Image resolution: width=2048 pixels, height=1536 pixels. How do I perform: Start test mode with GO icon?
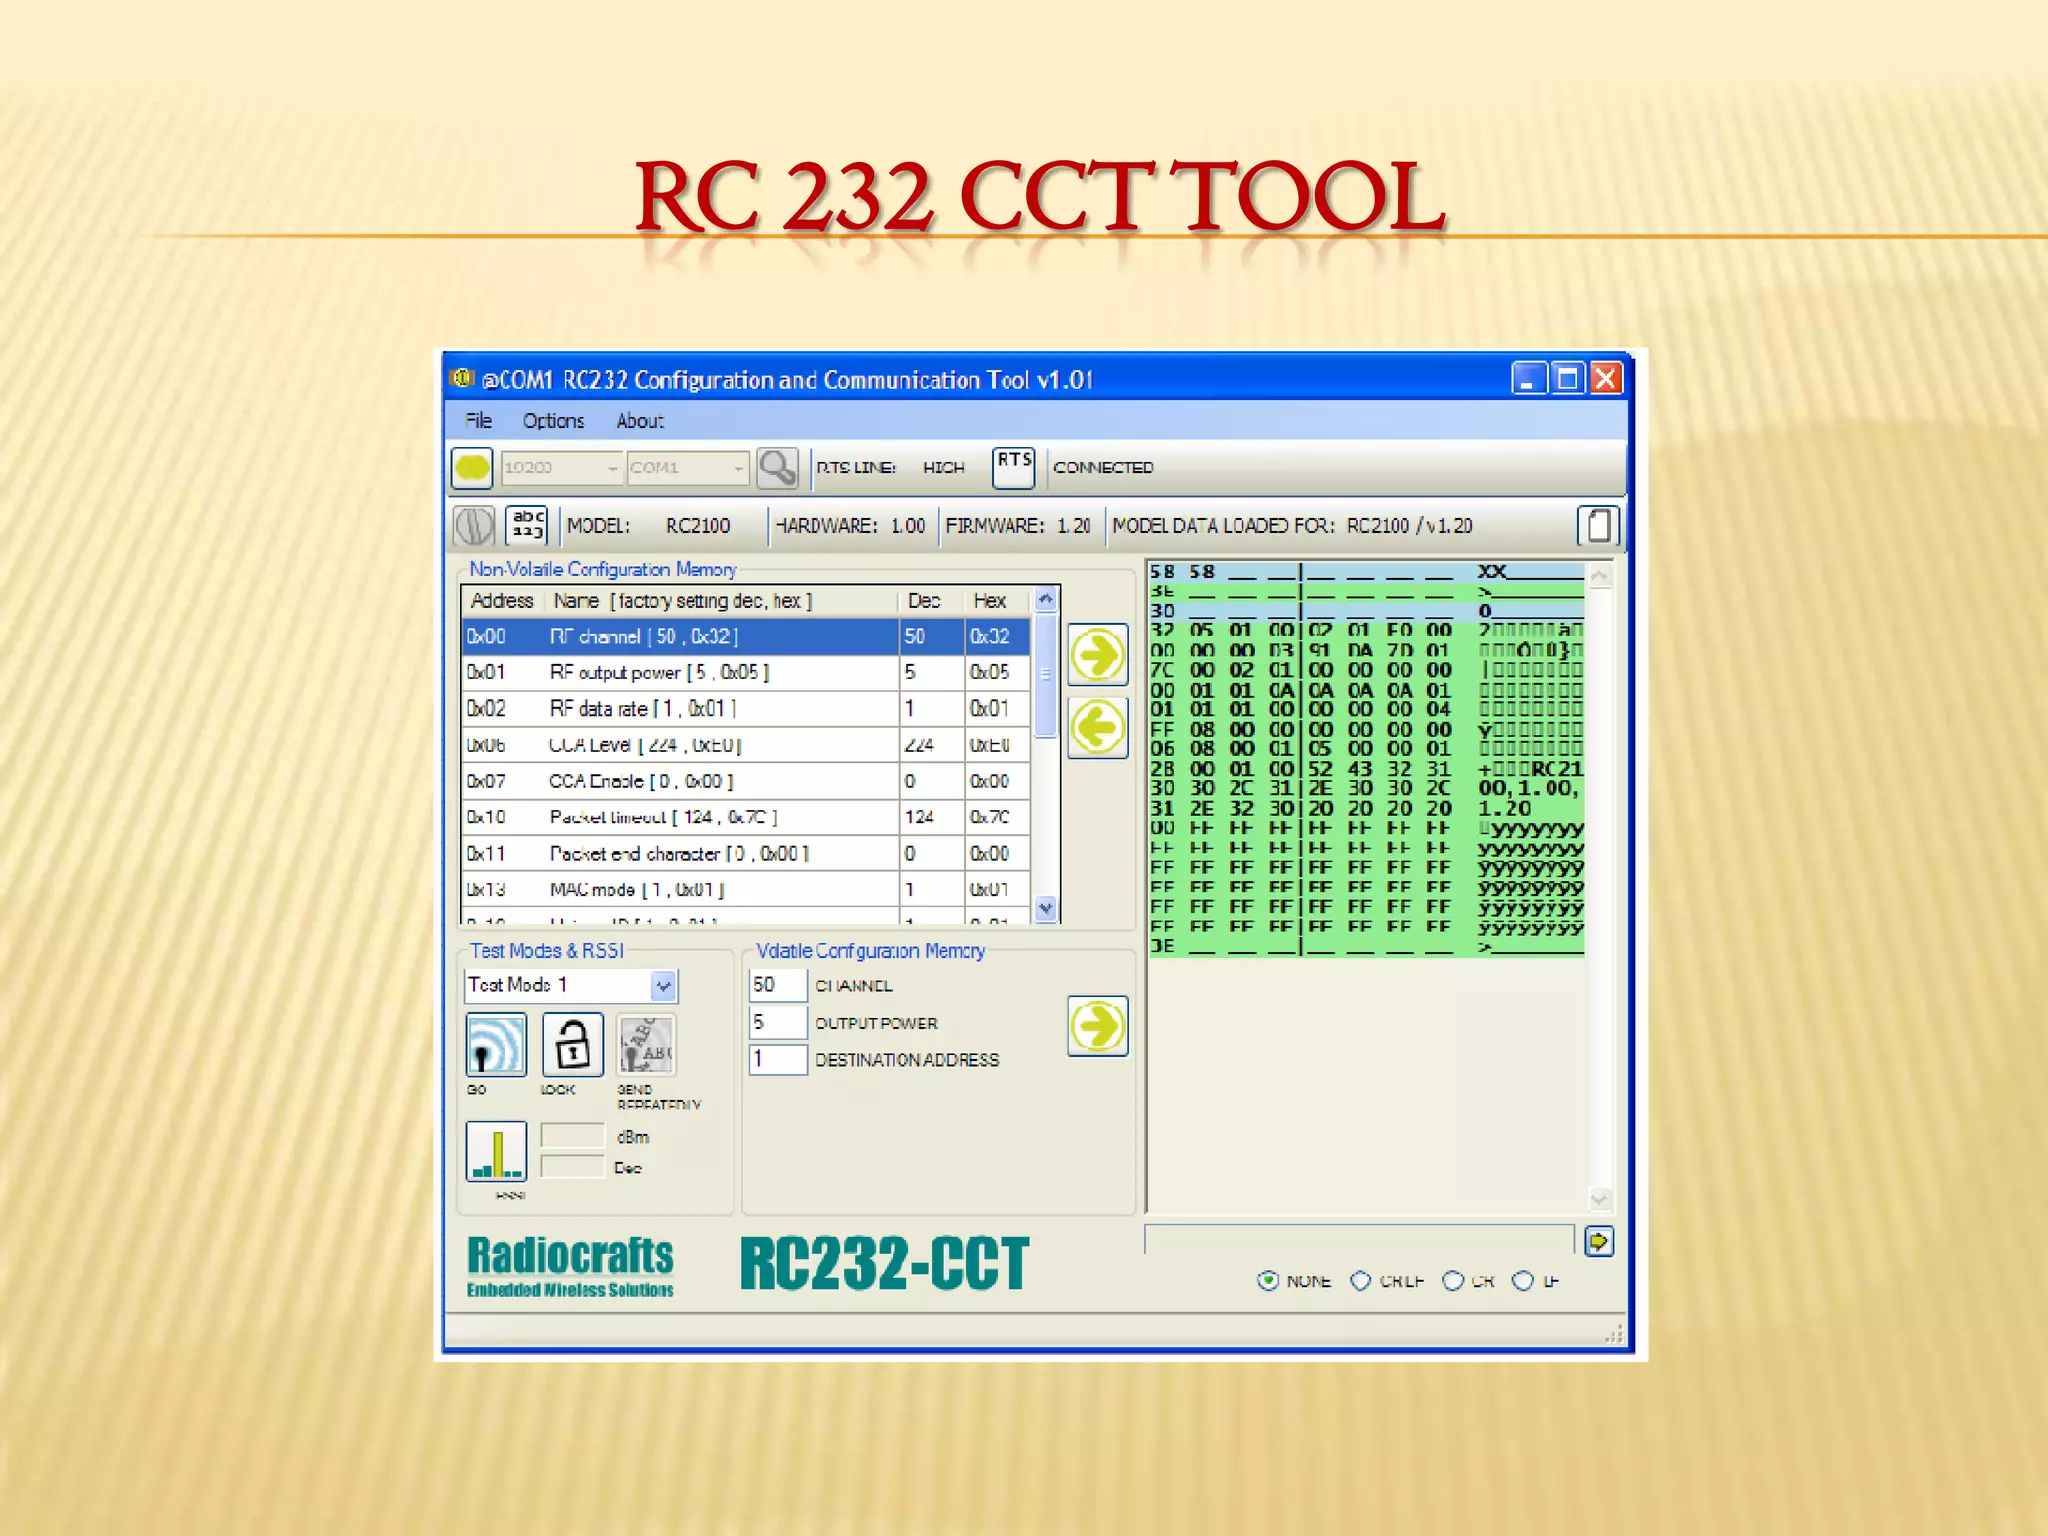[496, 1045]
